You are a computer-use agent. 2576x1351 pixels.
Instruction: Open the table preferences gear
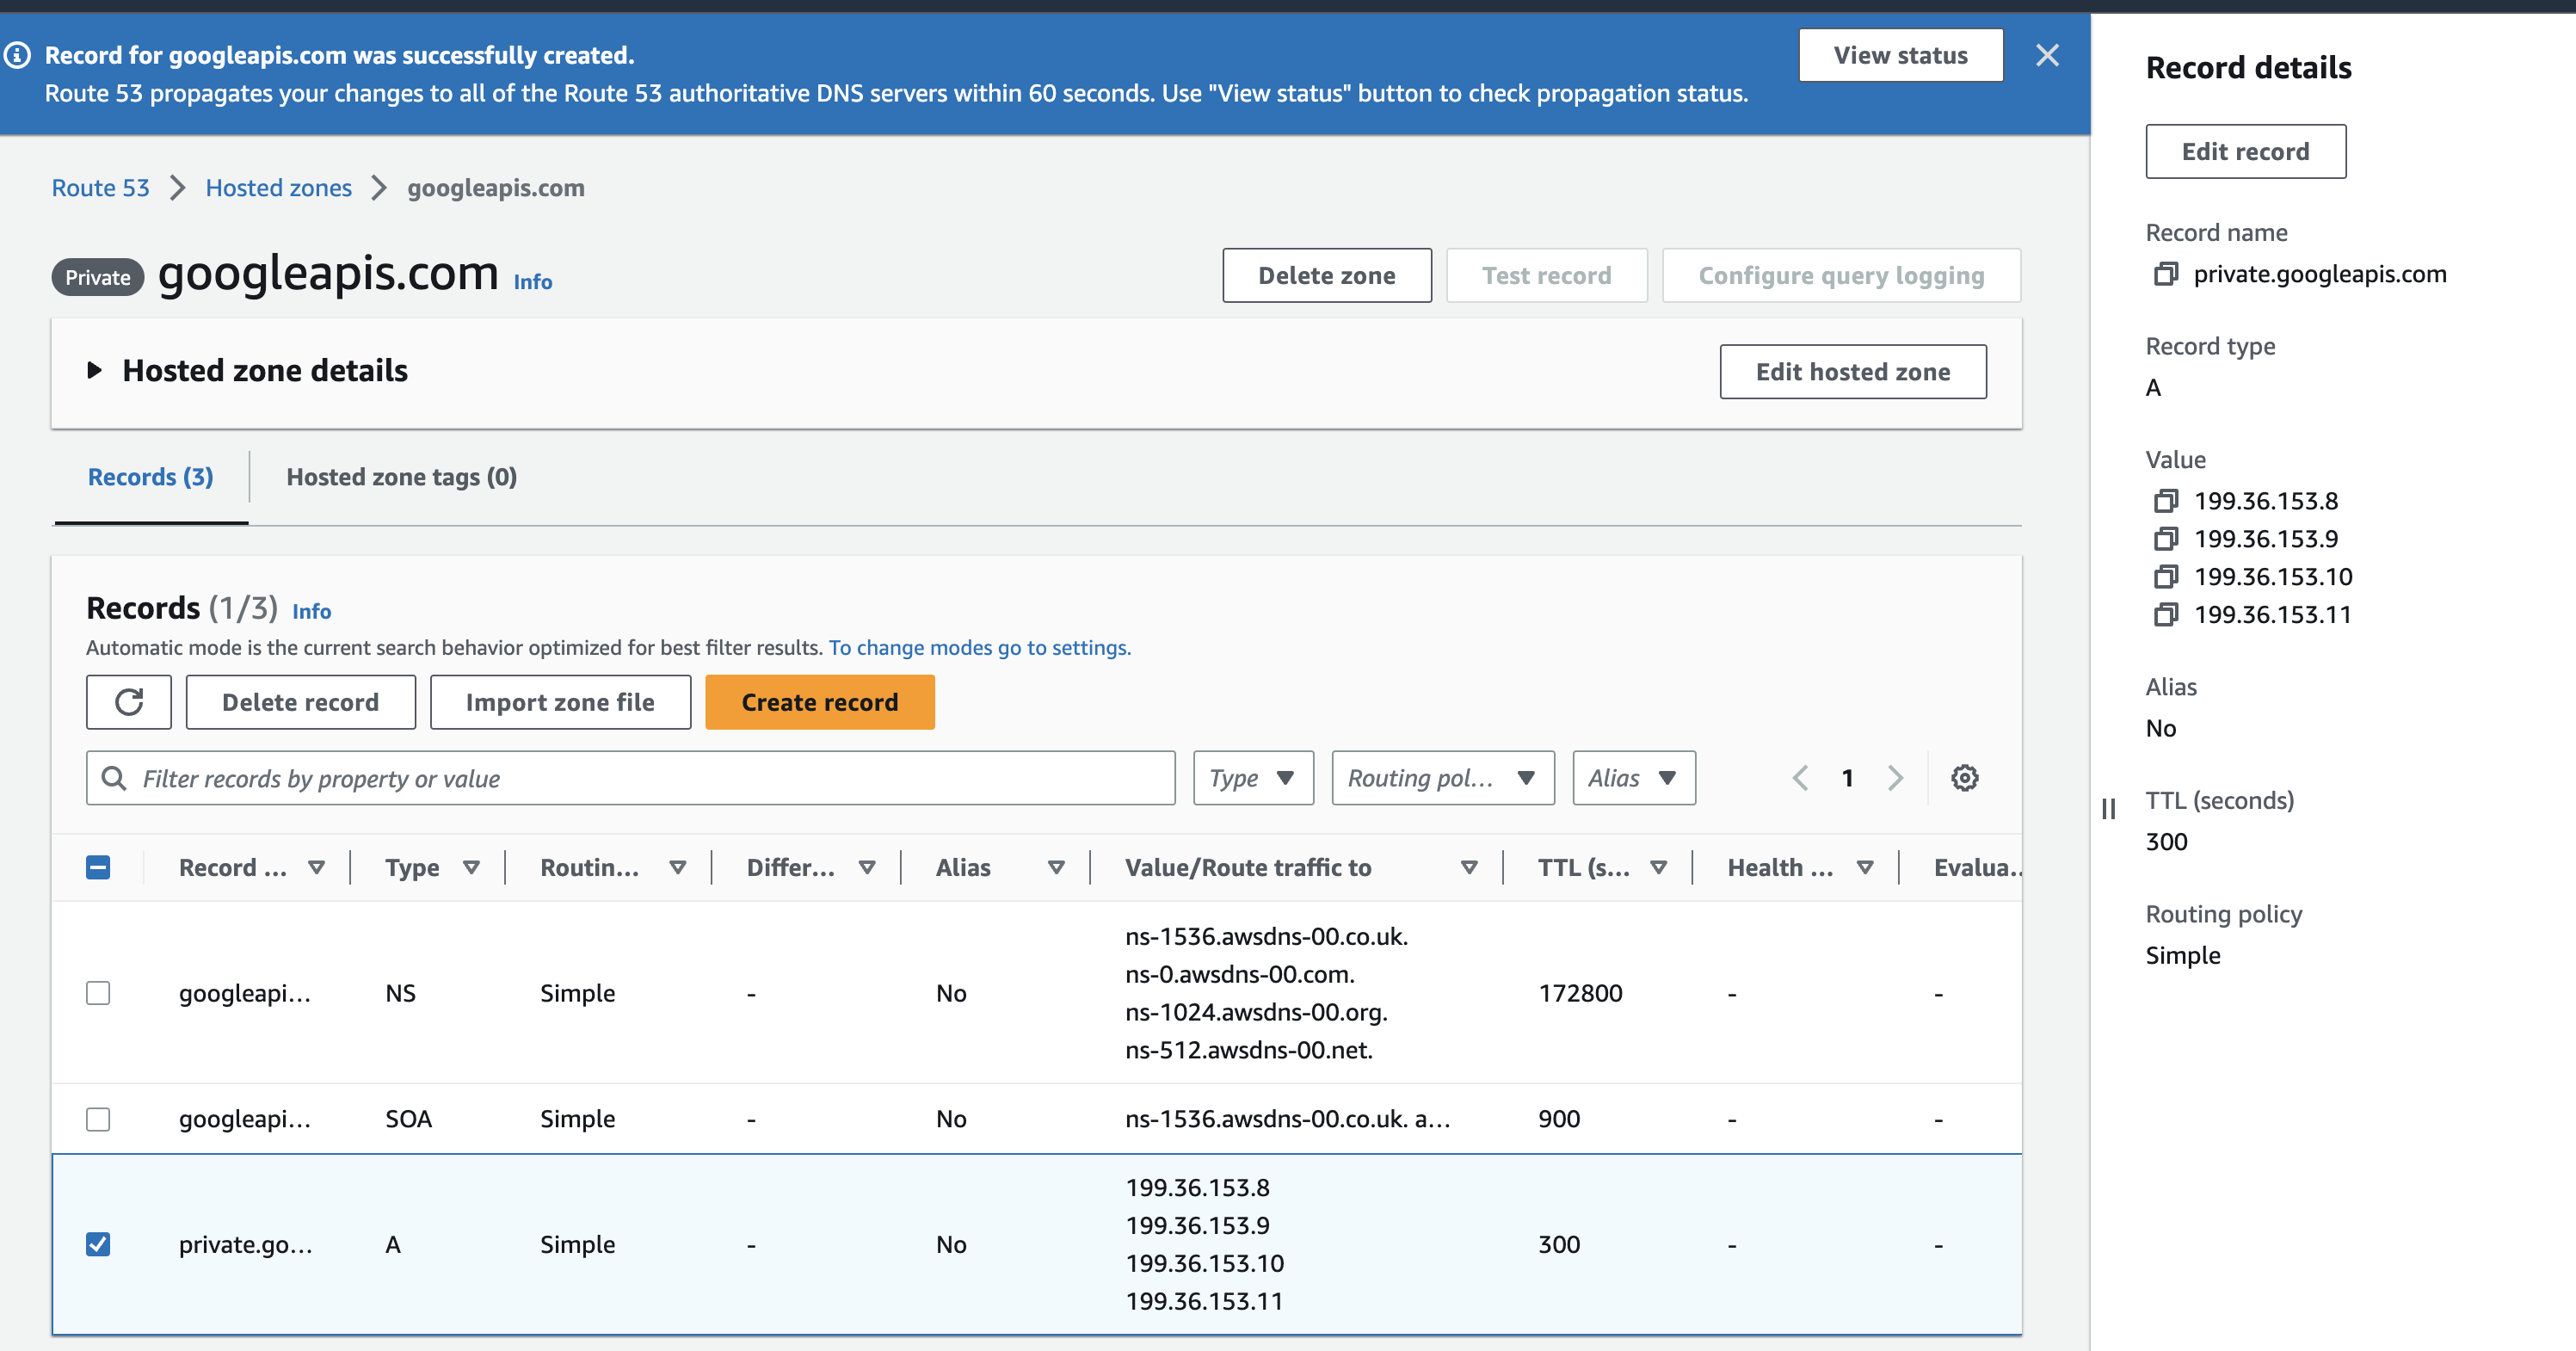[x=1964, y=777]
